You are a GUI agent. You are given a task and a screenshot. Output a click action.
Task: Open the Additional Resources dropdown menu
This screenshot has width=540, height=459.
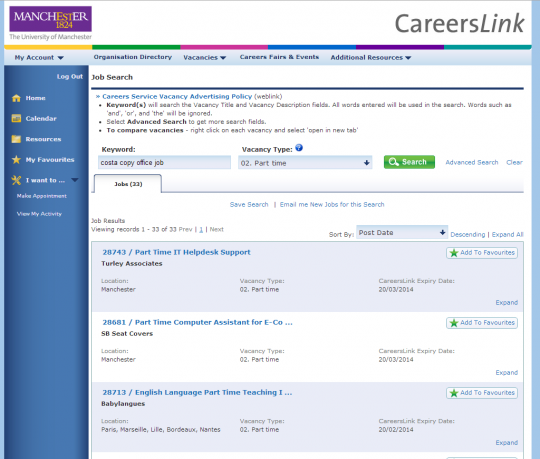pyautogui.click(x=371, y=58)
